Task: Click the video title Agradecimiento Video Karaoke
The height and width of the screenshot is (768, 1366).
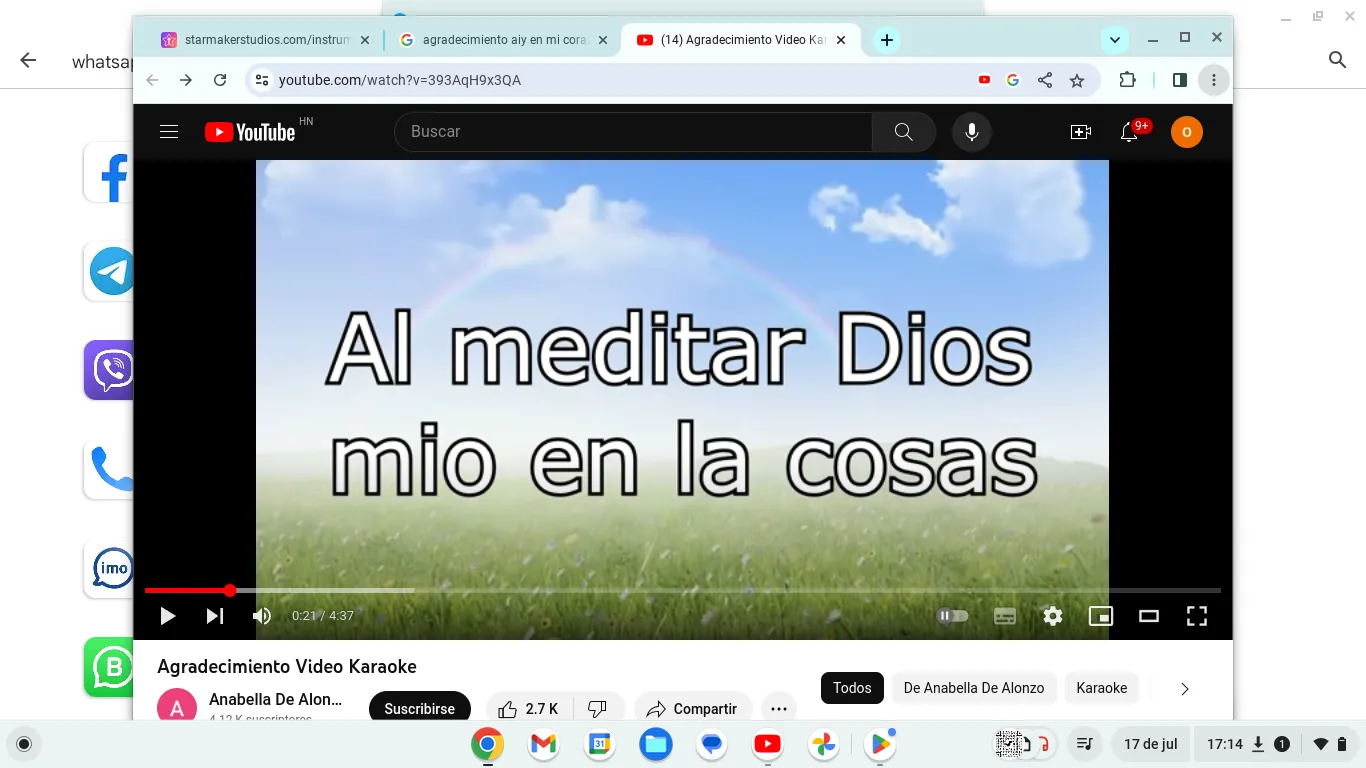Action: (x=287, y=666)
